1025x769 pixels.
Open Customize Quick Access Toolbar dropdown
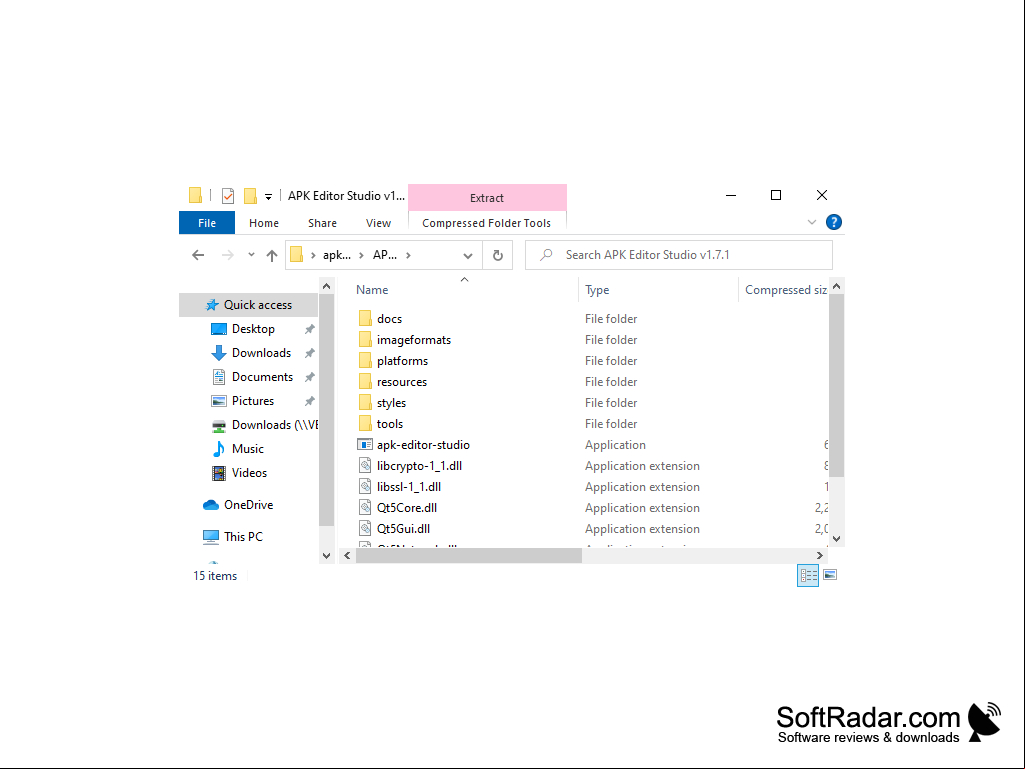tap(268, 196)
